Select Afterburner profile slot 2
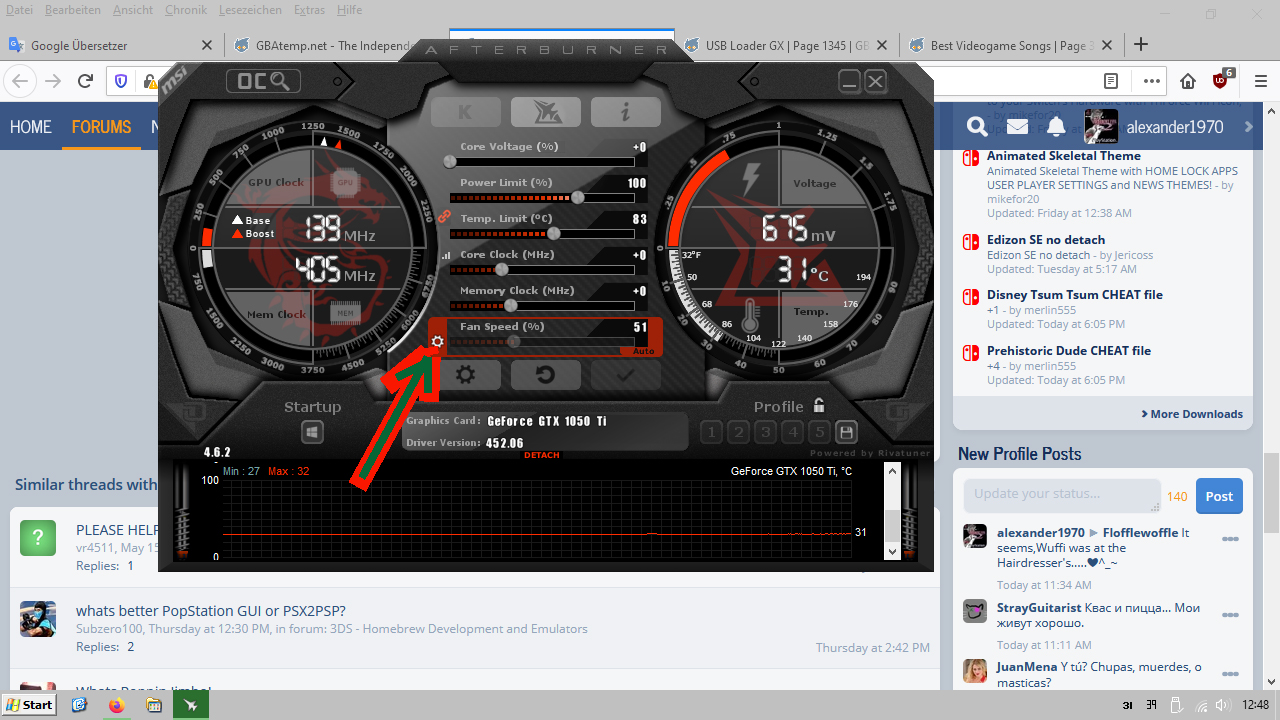The width and height of the screenshot is (1280, 720). pyautogui.click(x=738, y=432)
